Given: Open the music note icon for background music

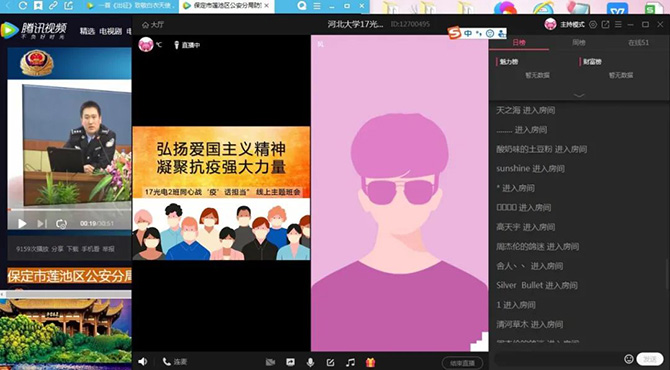Looking at the screenshot, I should [350, 362].
